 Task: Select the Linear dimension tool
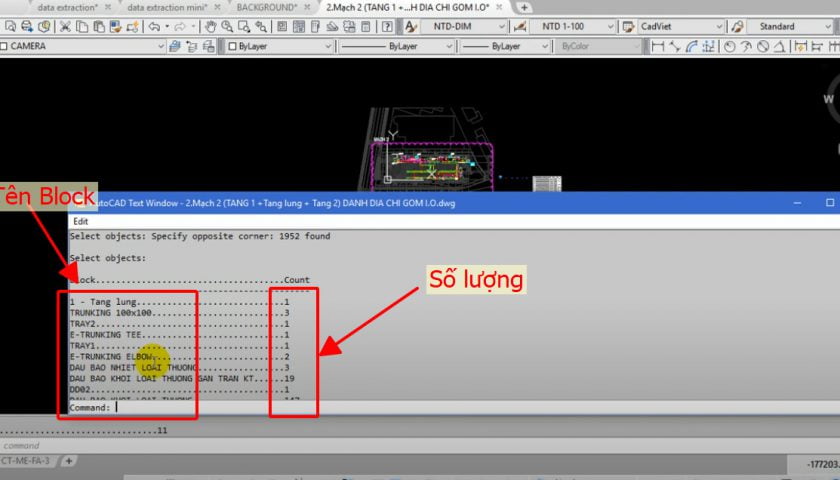[657, 46]
